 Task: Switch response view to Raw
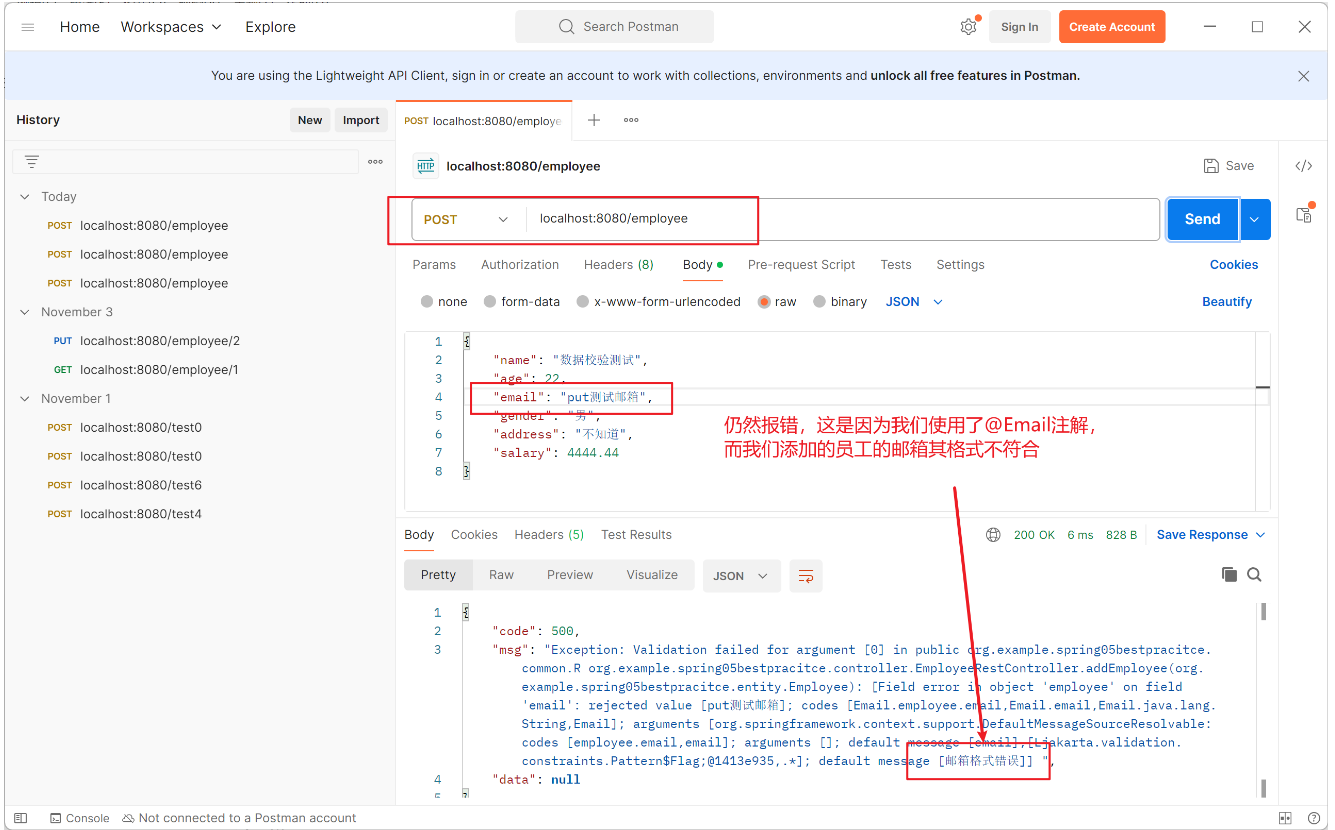tap(501, 575)
